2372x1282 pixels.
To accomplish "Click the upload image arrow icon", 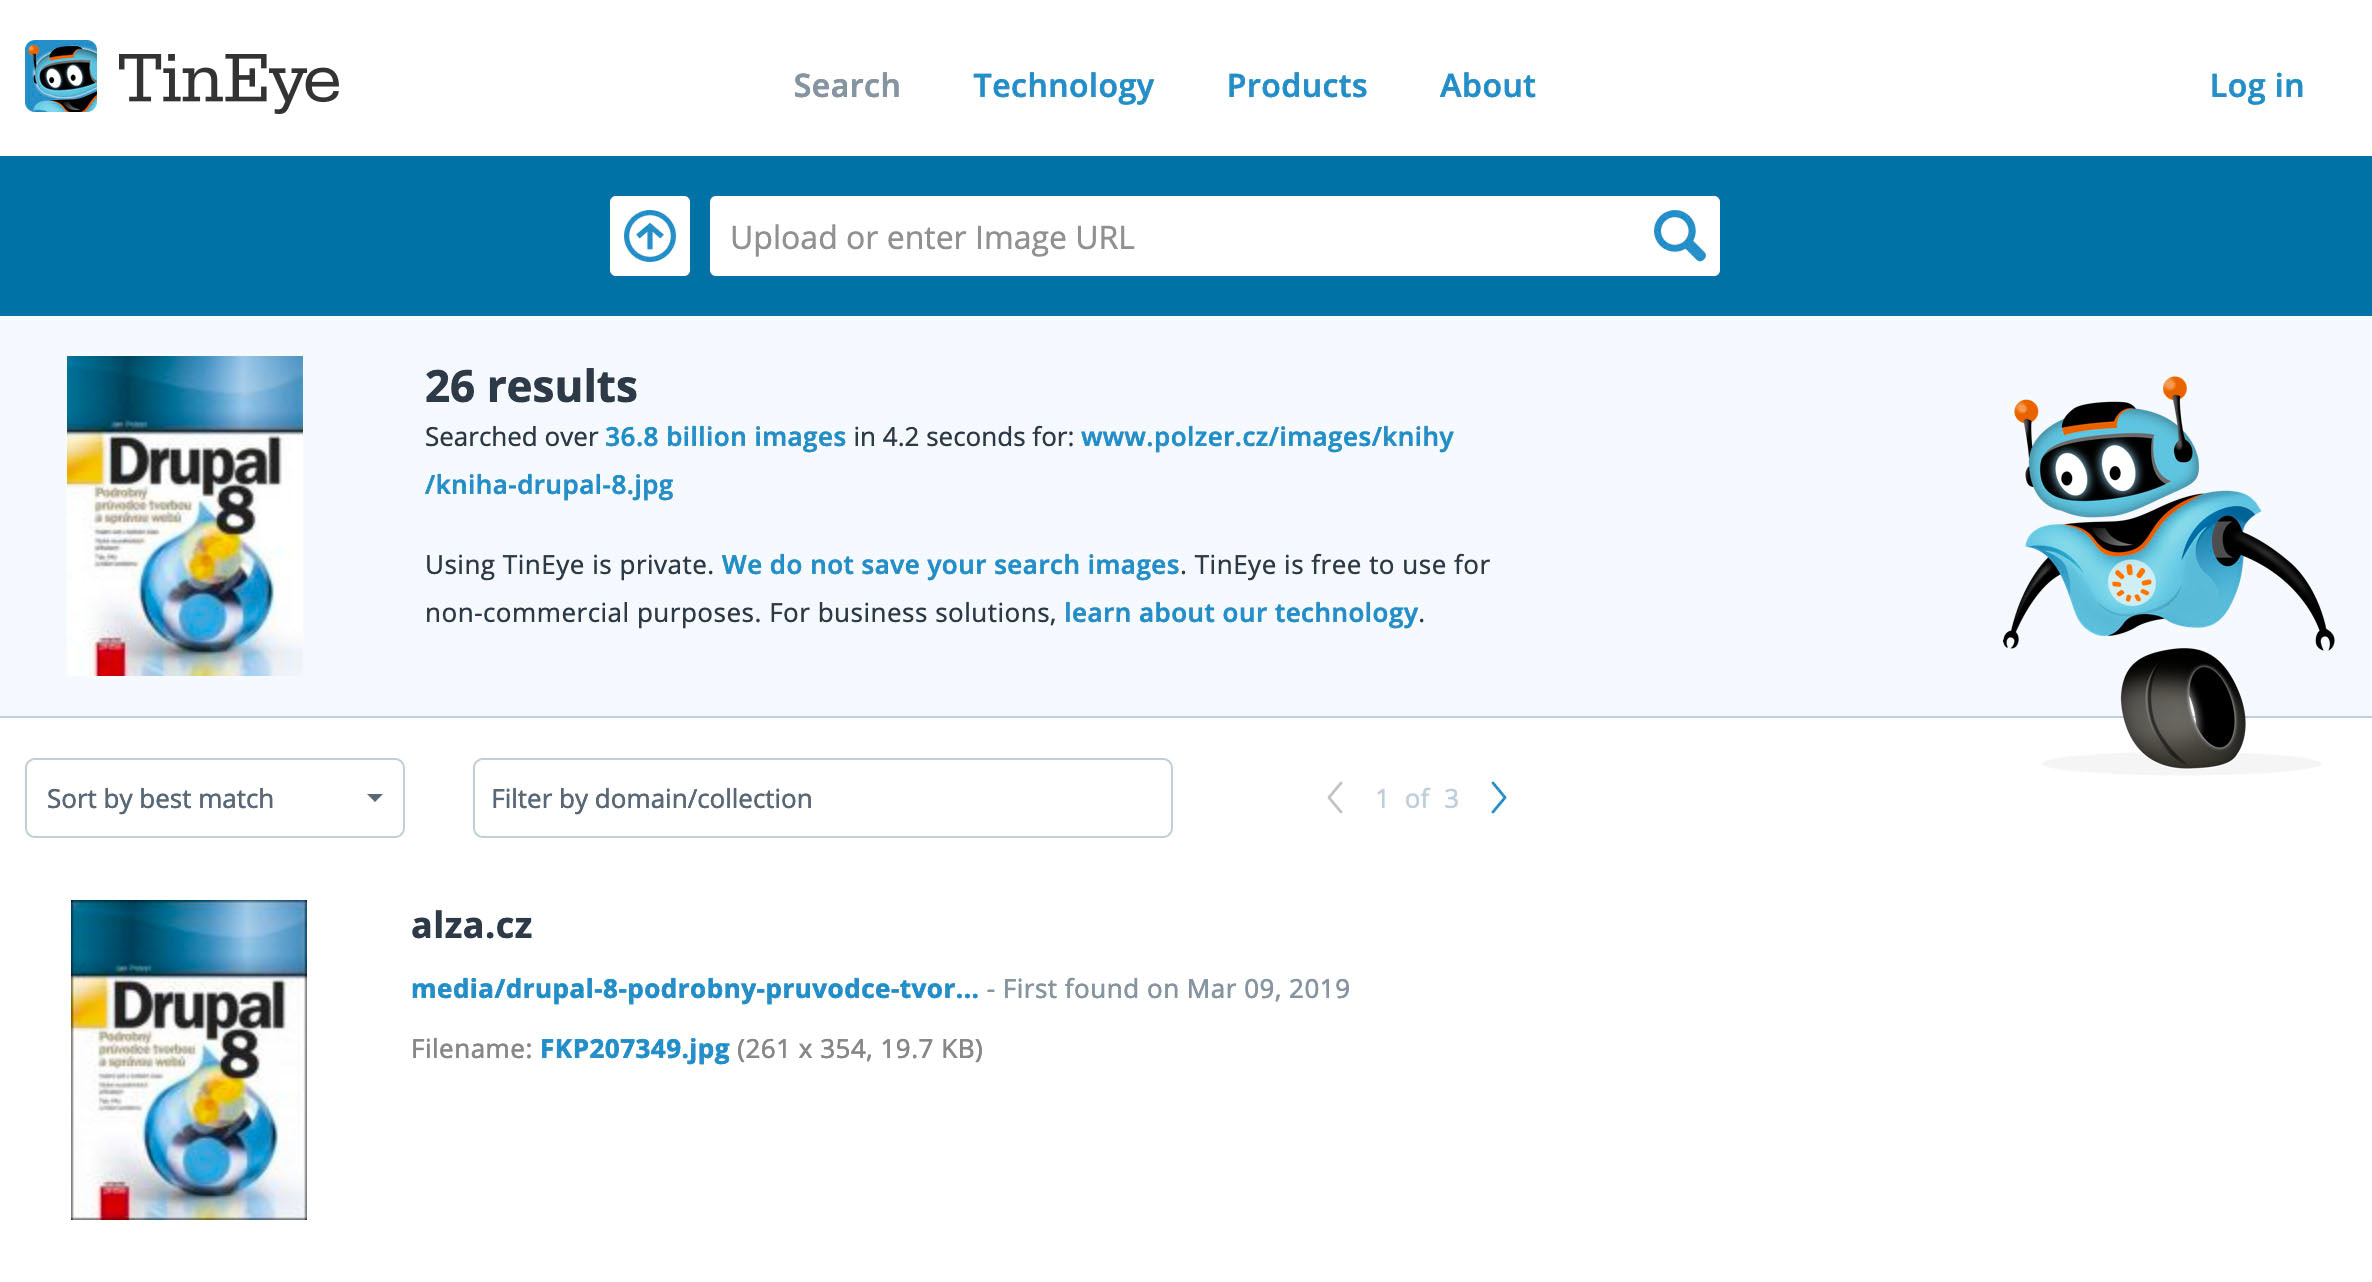I will 650,237.
